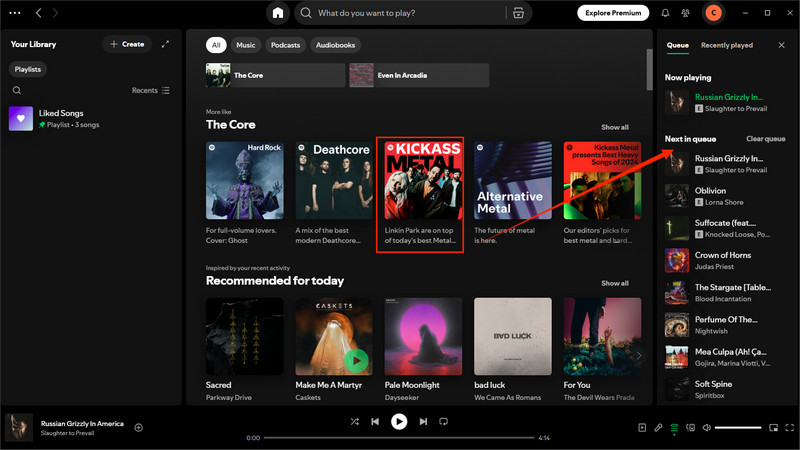
Task: Select Soft Spine by Spiritbox in queue
Action: [x=726, y=389]
